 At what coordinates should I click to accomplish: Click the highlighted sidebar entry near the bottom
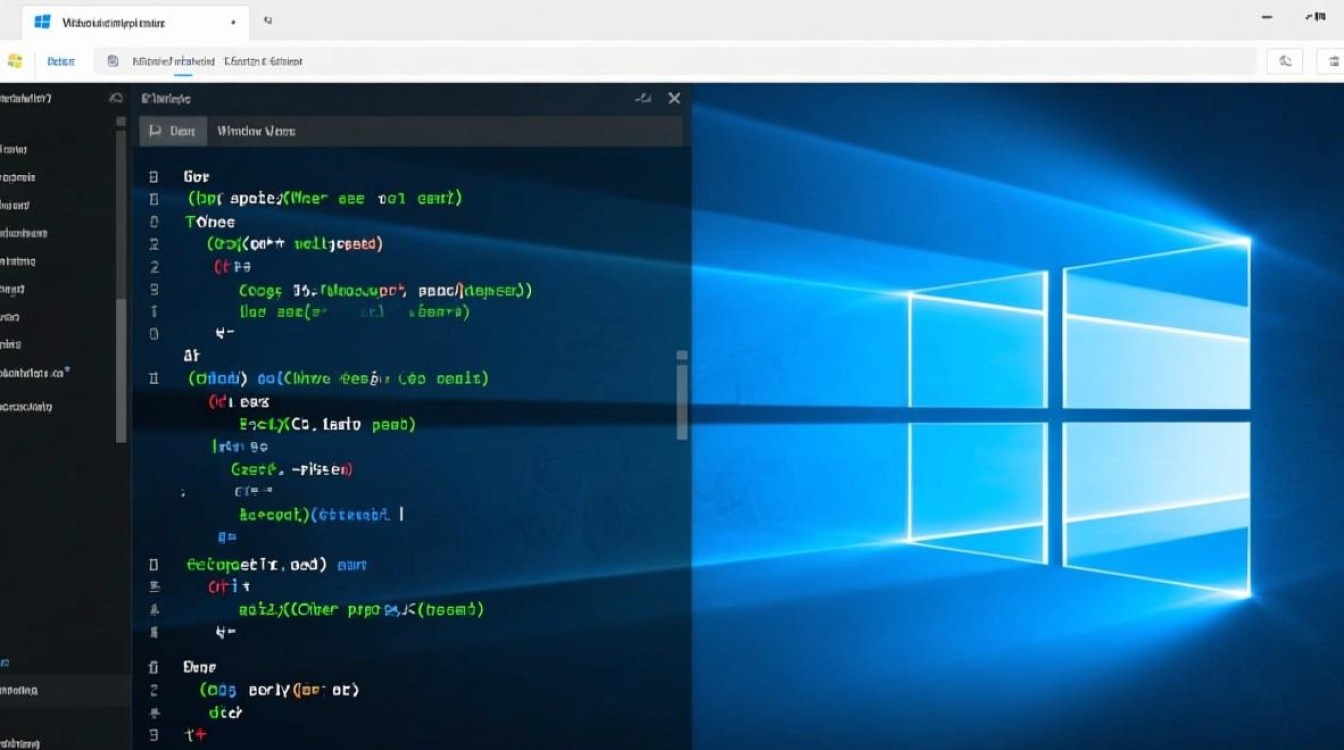pyautogui.click(x=40, y=690)
